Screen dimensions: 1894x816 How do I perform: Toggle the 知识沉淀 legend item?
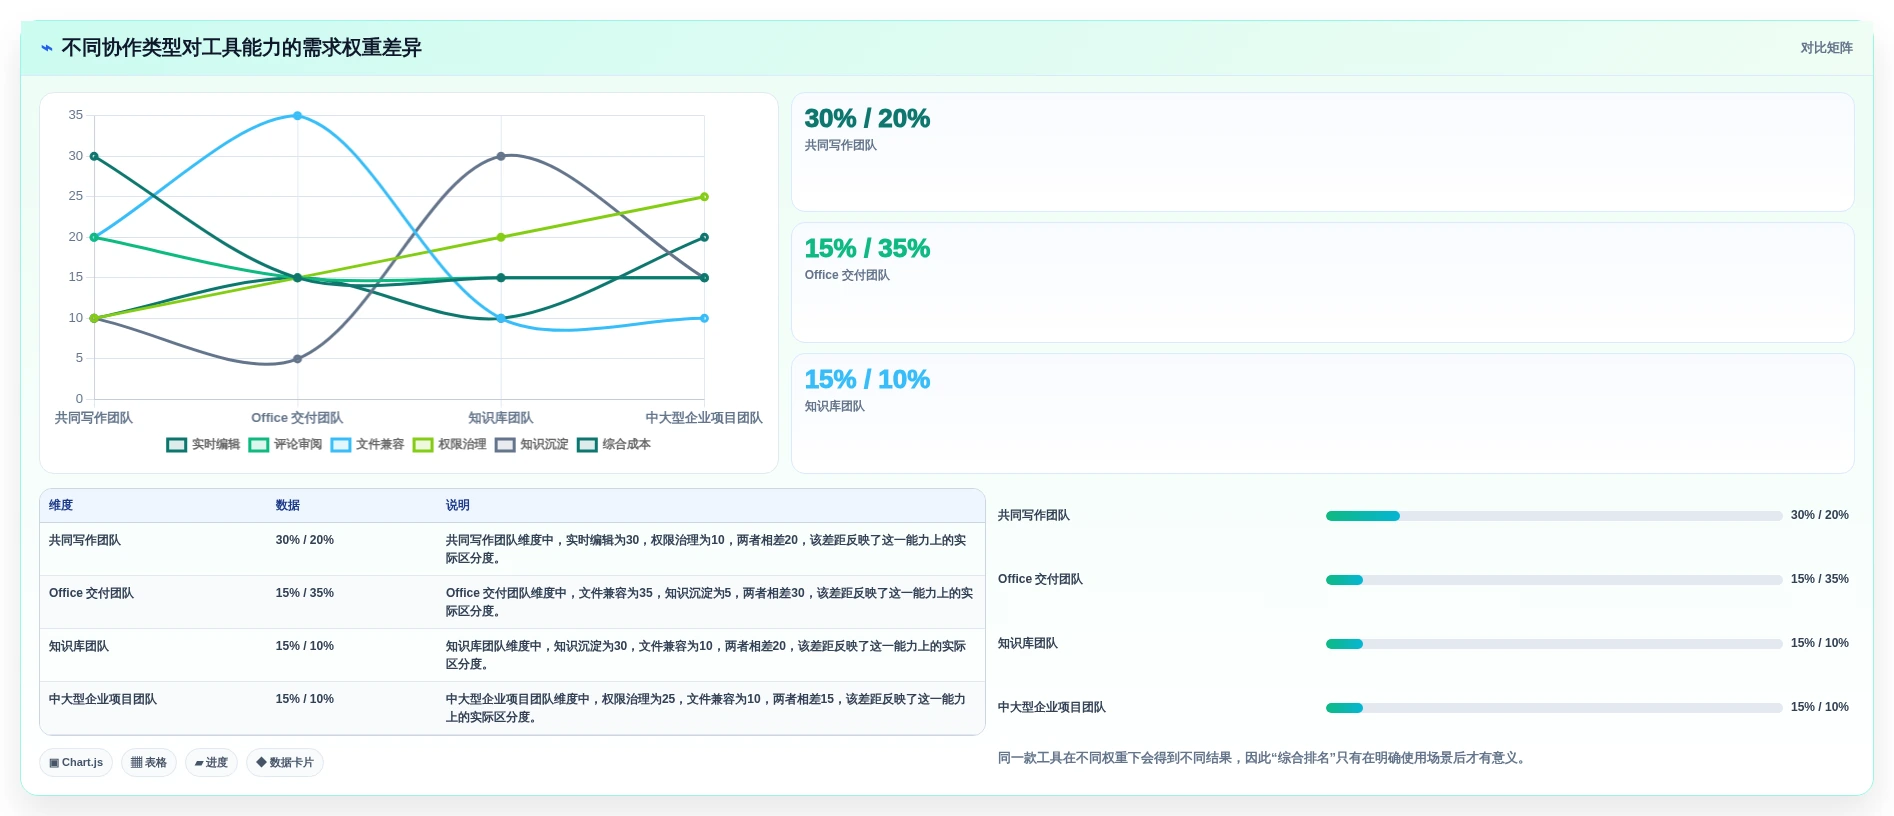pos(531,445)
